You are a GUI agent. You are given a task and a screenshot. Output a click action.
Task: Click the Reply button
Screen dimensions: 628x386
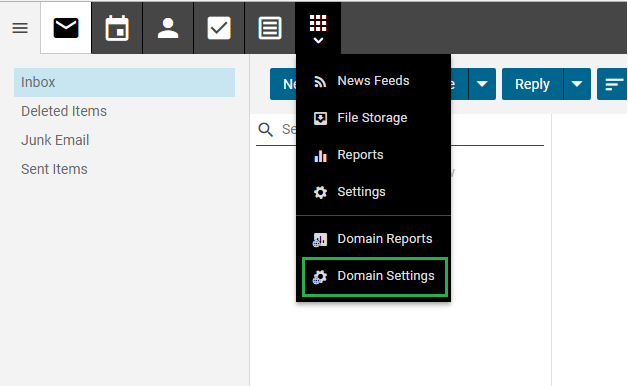(x=532, y=84)
